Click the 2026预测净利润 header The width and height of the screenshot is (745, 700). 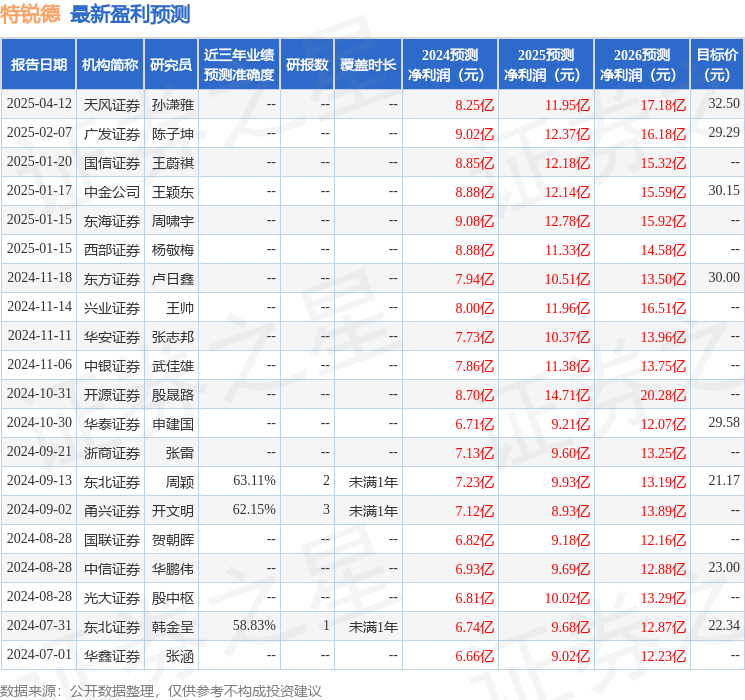(x=641, y=65)
